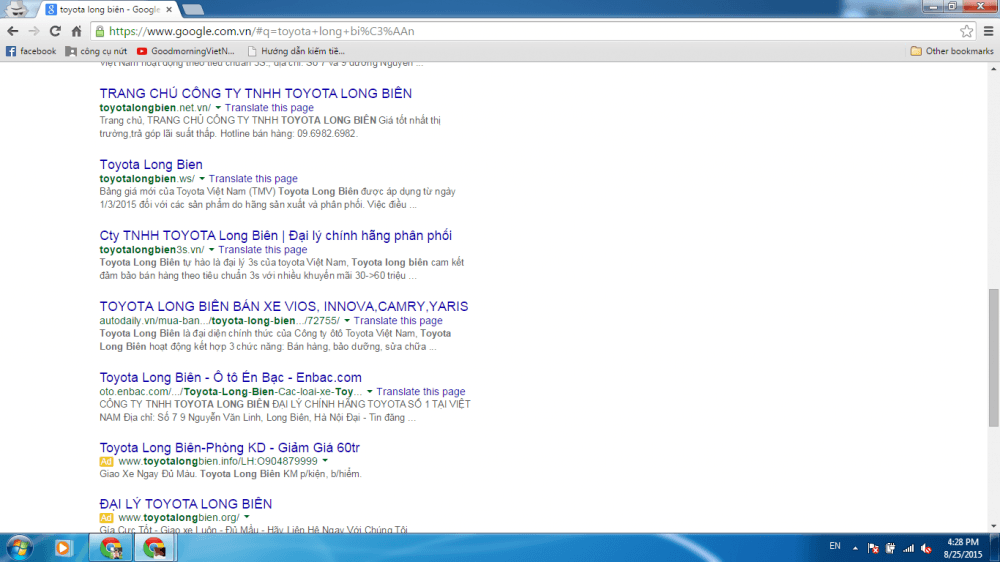The image size is (1000, 562).
Task: Click the secure padlock icon in address bar
Action: tap(99, 31)
